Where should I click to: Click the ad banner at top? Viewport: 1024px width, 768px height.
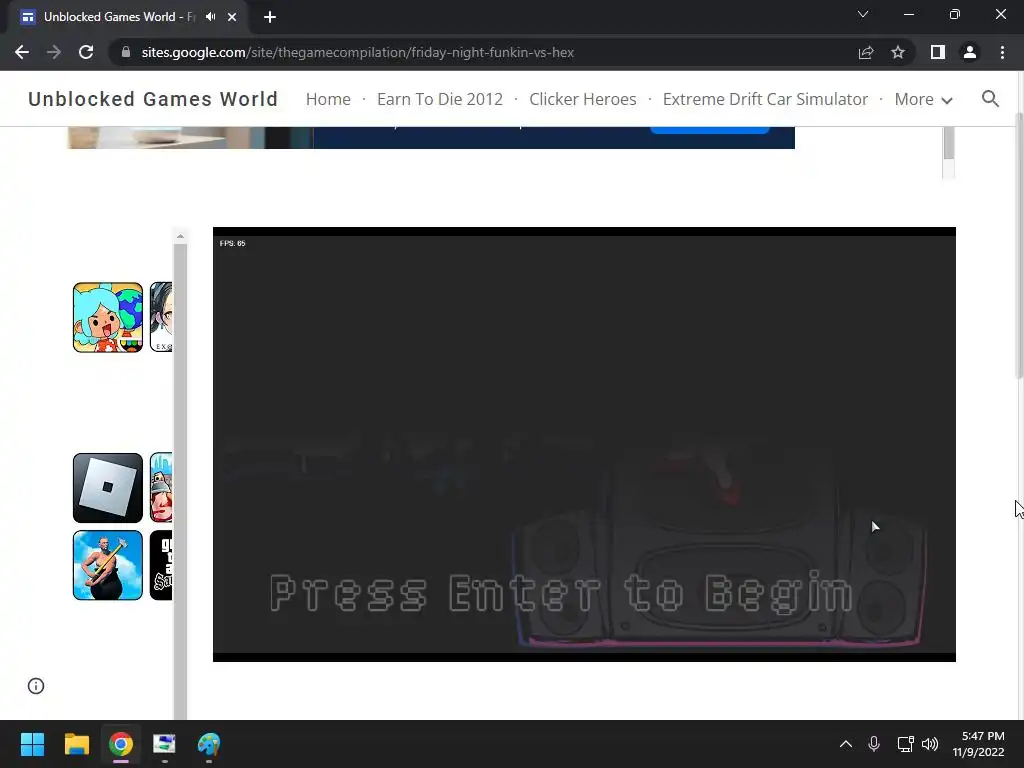tap(431, 138)
